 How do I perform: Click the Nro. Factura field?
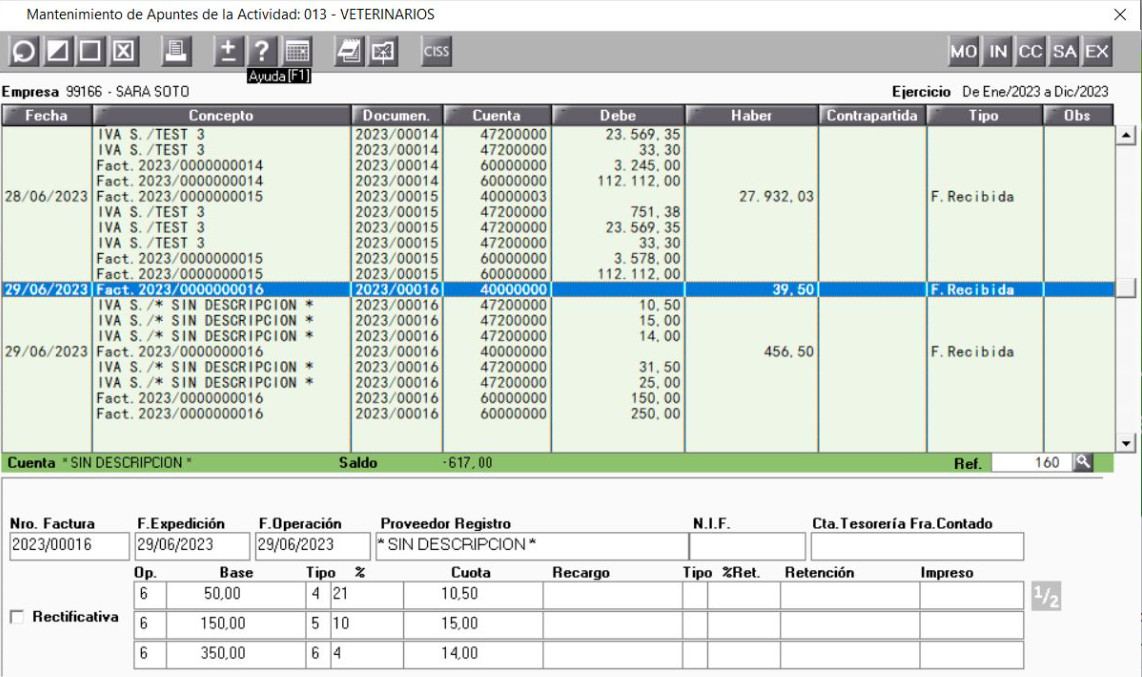pyautogui.click(x=69, y=546)
